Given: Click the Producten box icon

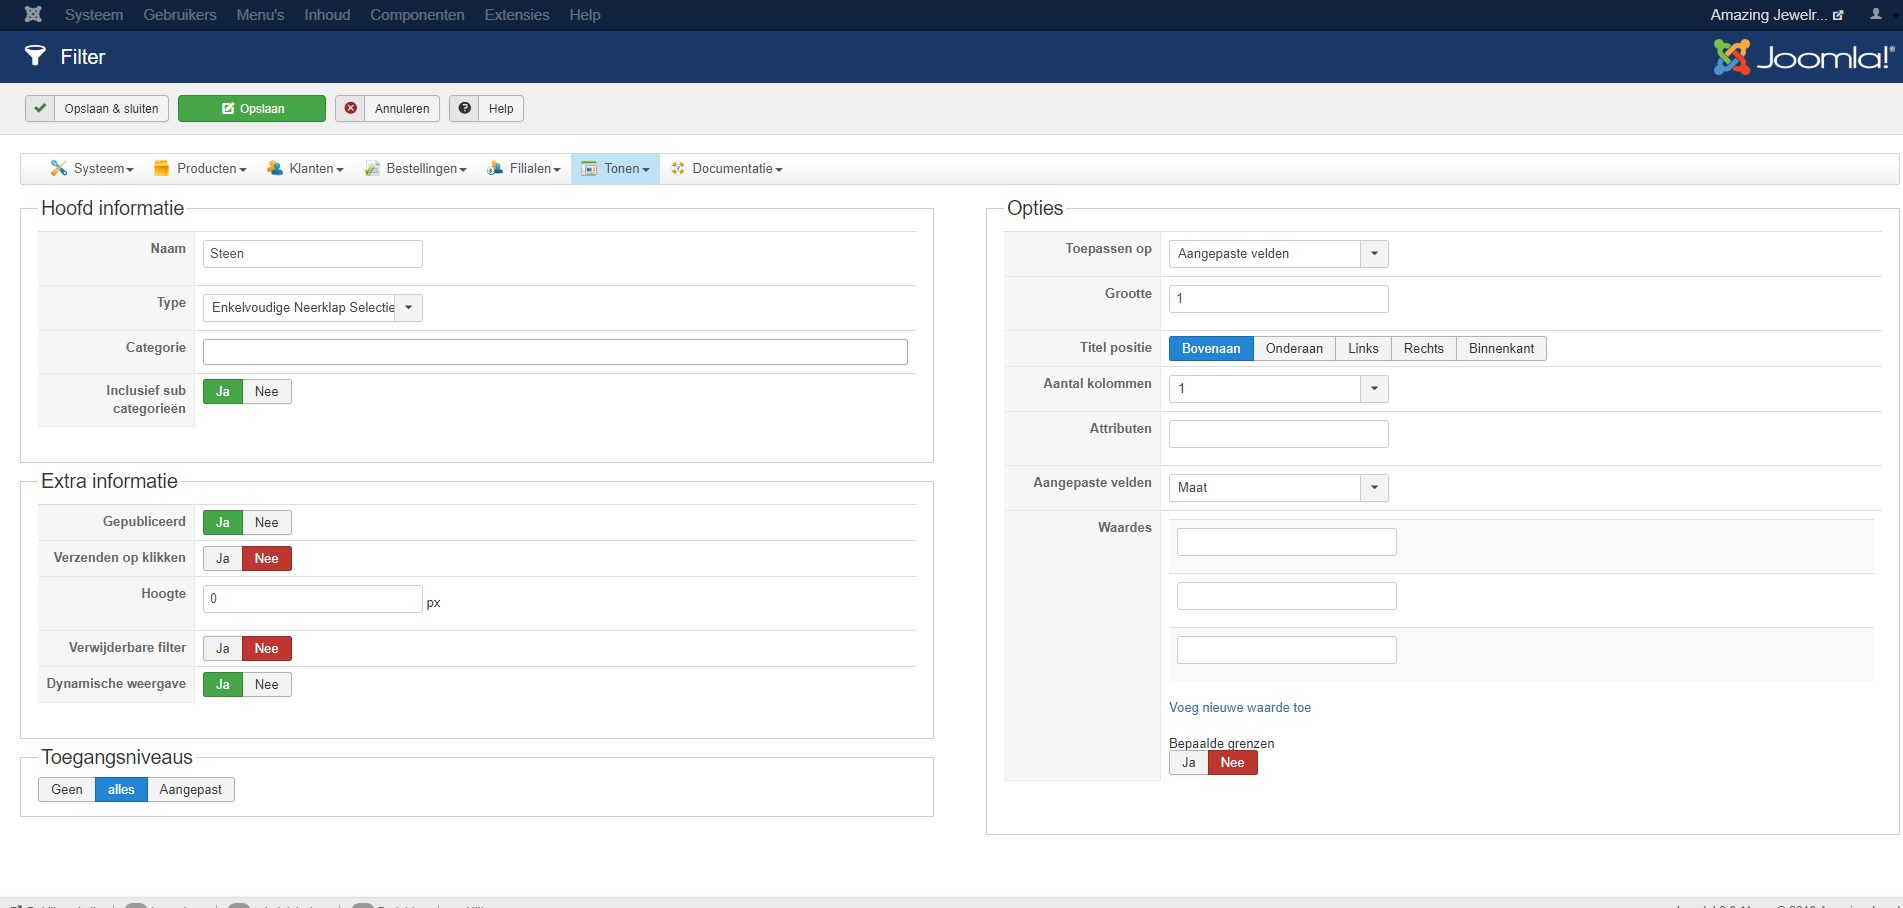Looking at the screenshot, I should (x=161, y=168).
